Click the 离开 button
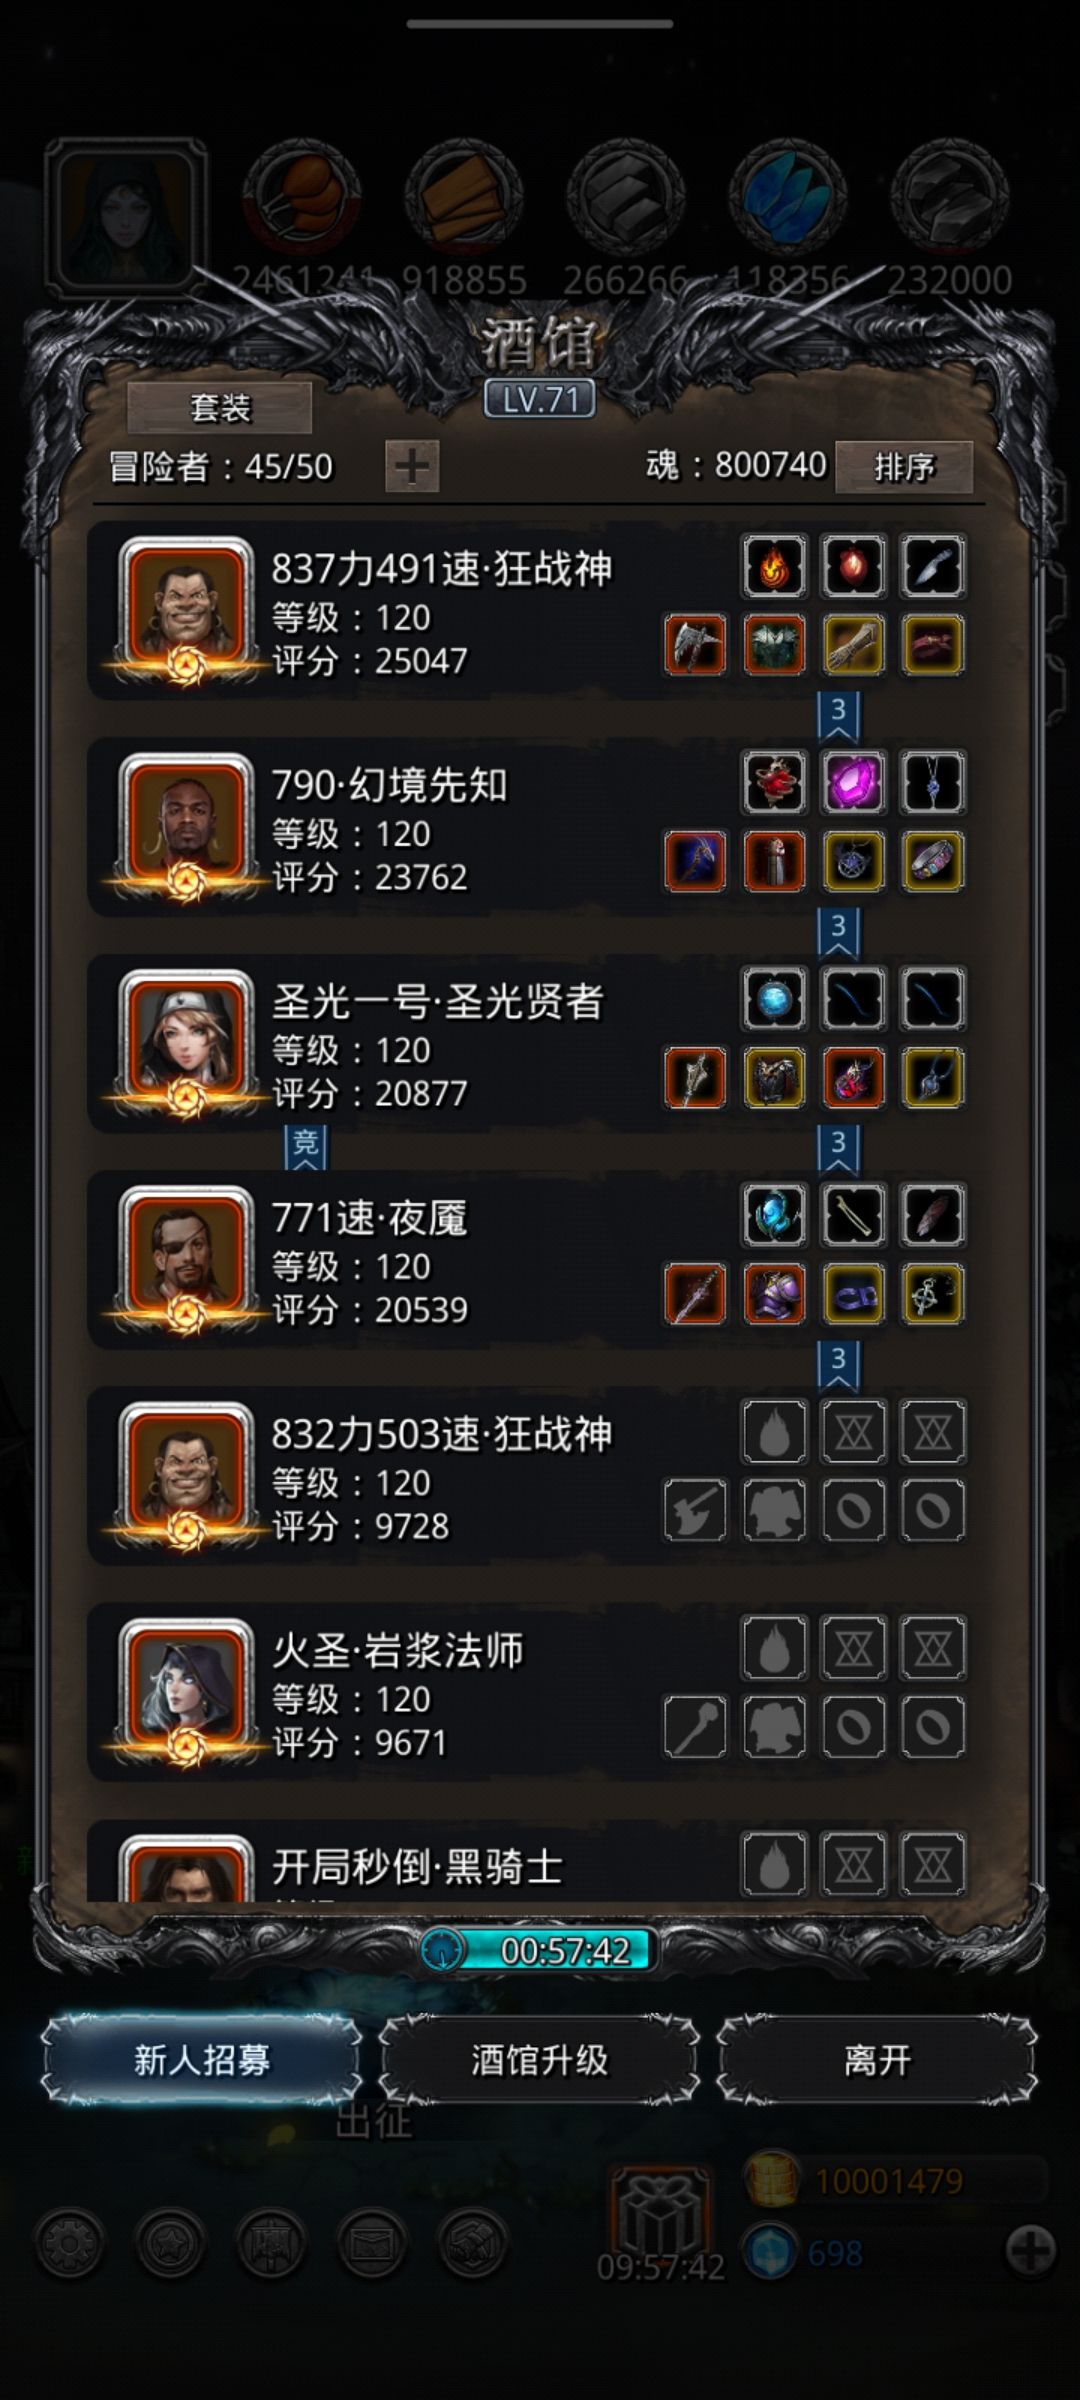This screenshot has height=2400, width=1080. [x=877, y=2059]
